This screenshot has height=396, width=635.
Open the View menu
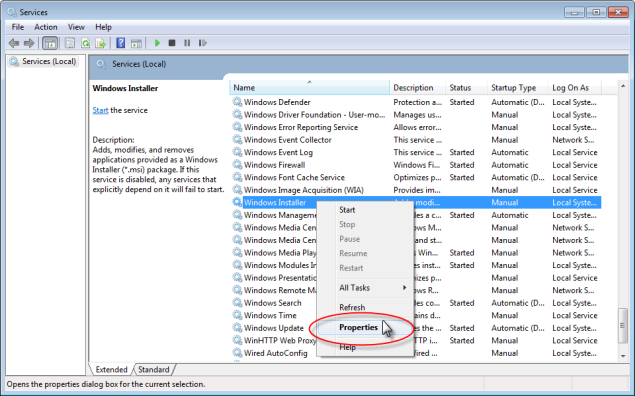(x=76, y=27)
